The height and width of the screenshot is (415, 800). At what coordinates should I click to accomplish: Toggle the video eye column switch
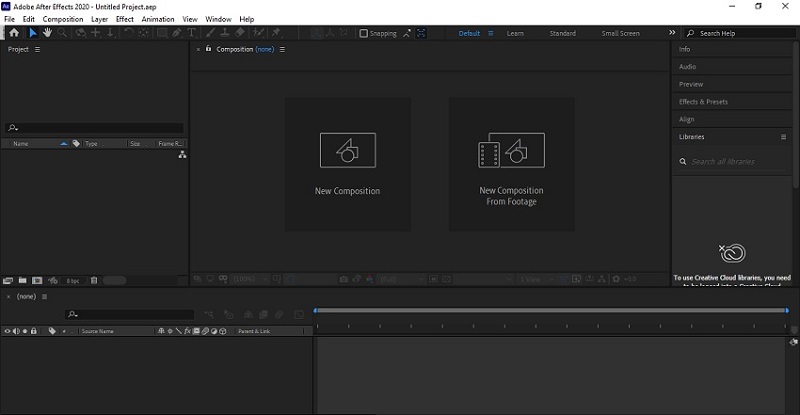click(7, 331)
